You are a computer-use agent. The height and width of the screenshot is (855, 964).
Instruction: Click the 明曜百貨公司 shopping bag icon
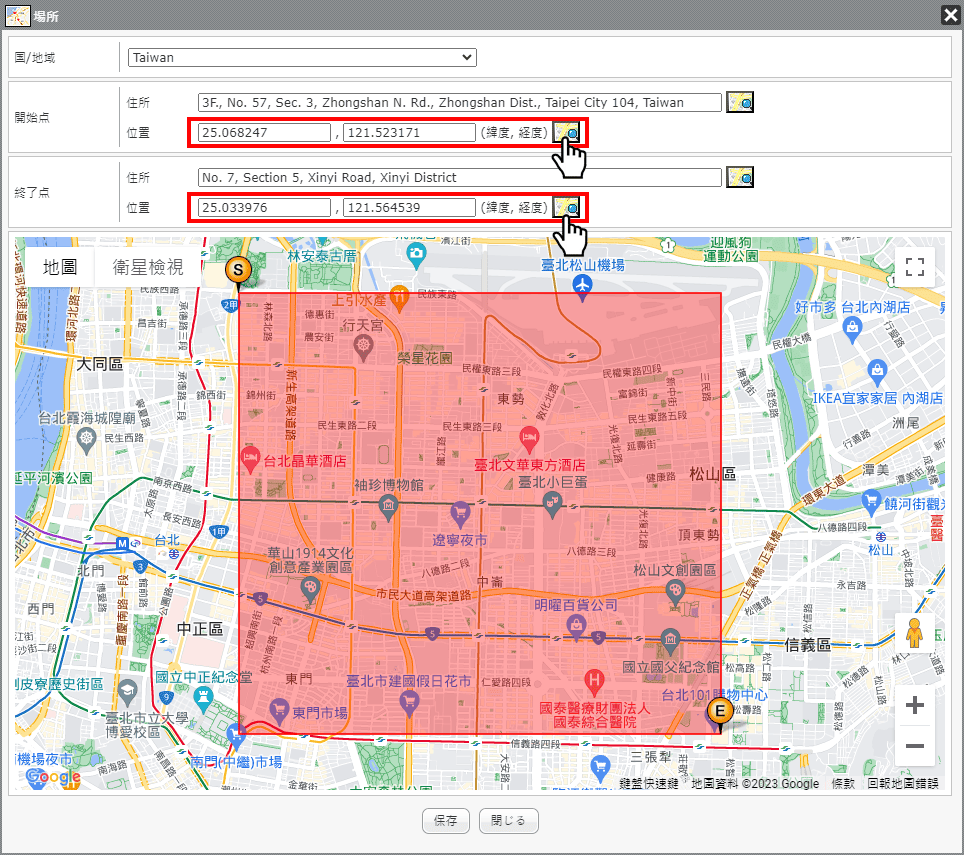tap(576, 627)
